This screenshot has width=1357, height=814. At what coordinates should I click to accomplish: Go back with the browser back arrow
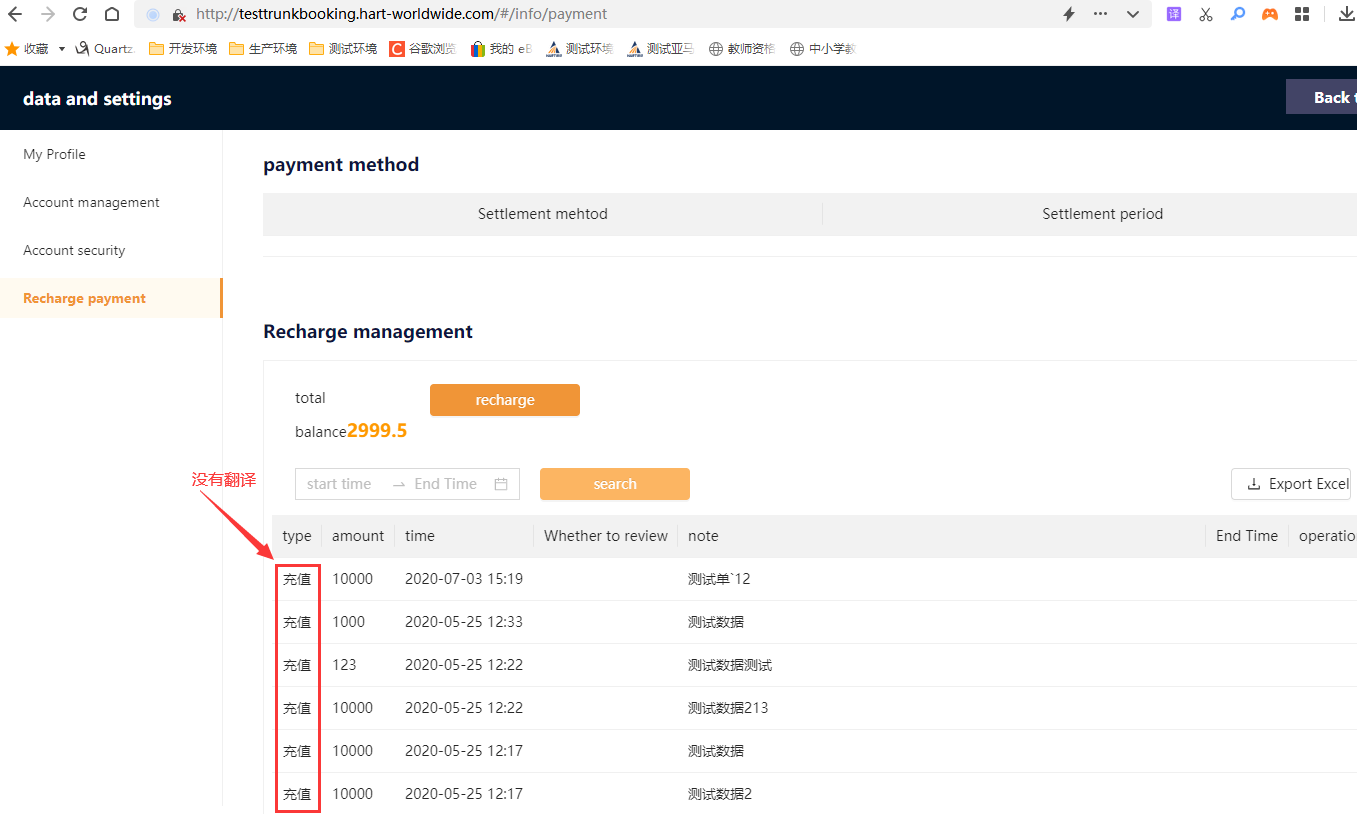pos(15,14)
